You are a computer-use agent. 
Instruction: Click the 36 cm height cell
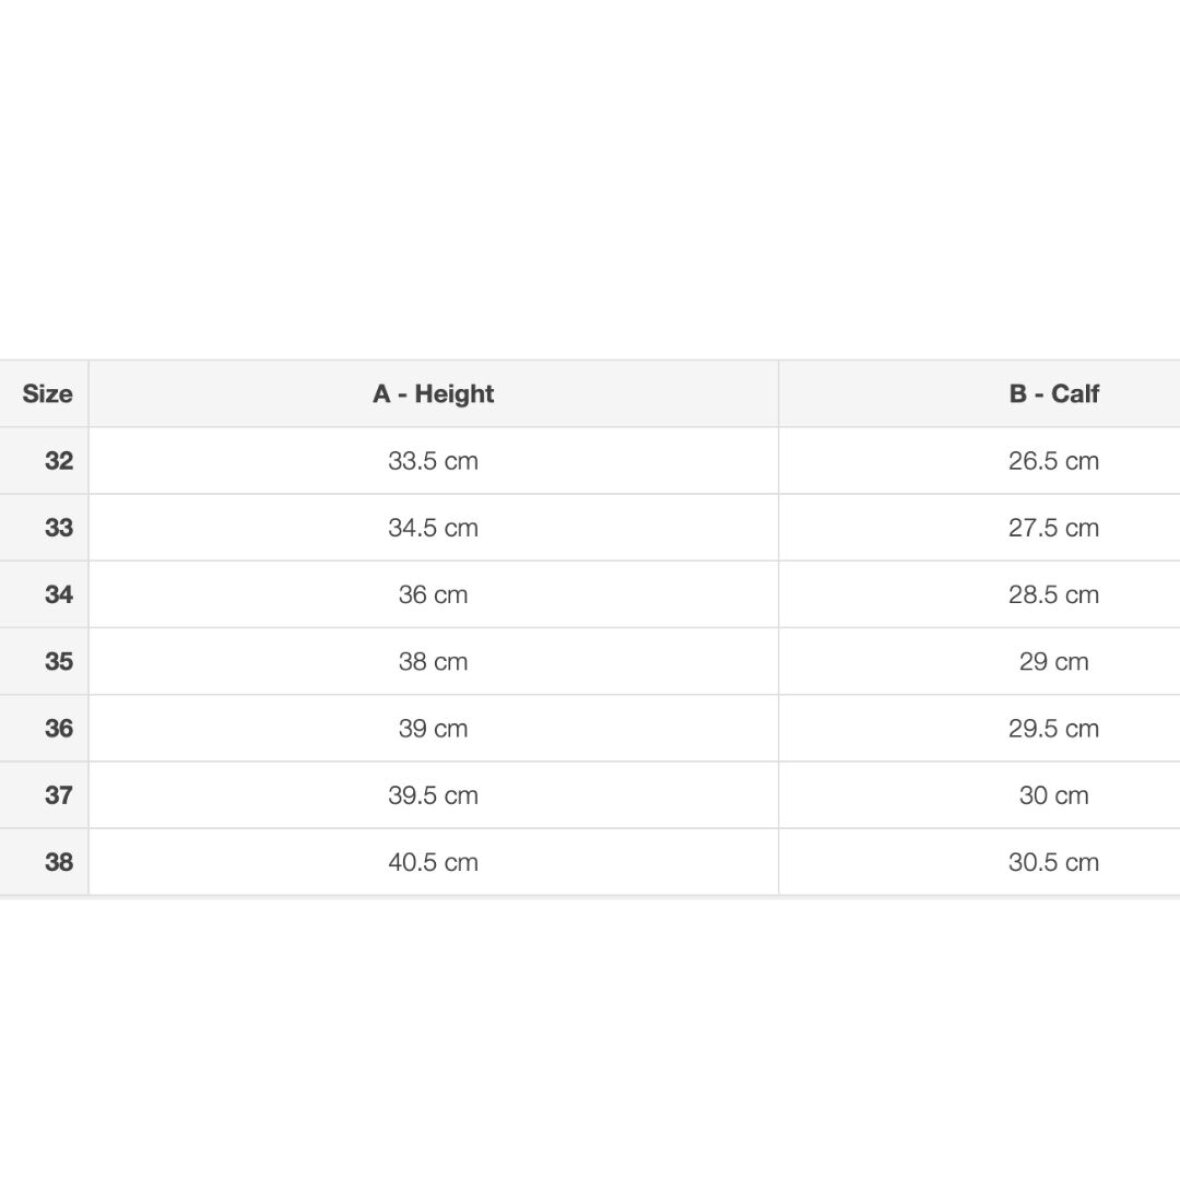[x=433, y=595]
